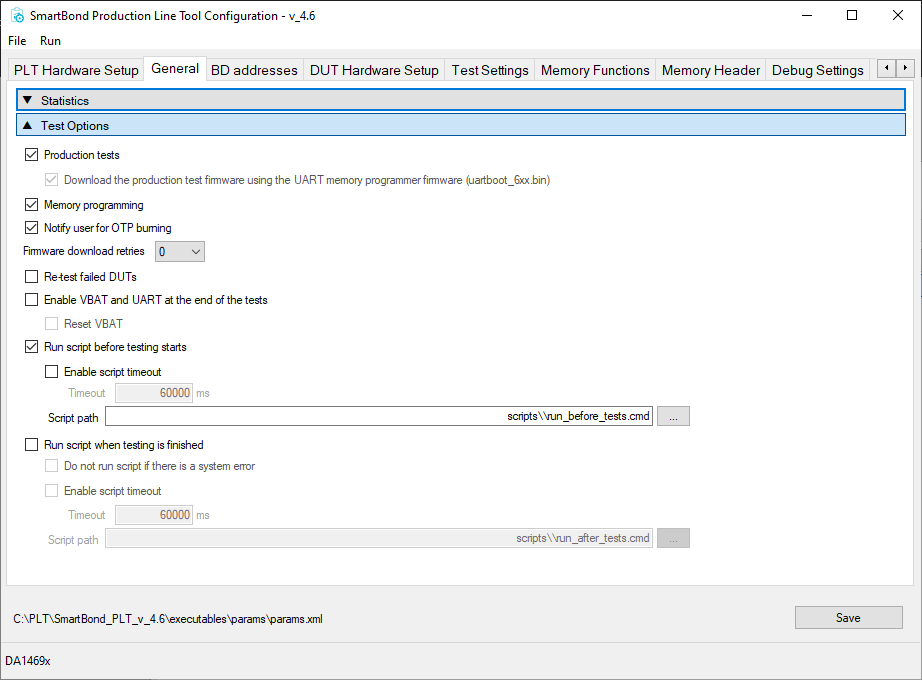Open the File menu
The height and width of the screenshot is (680, 922).
click(17, 41)
